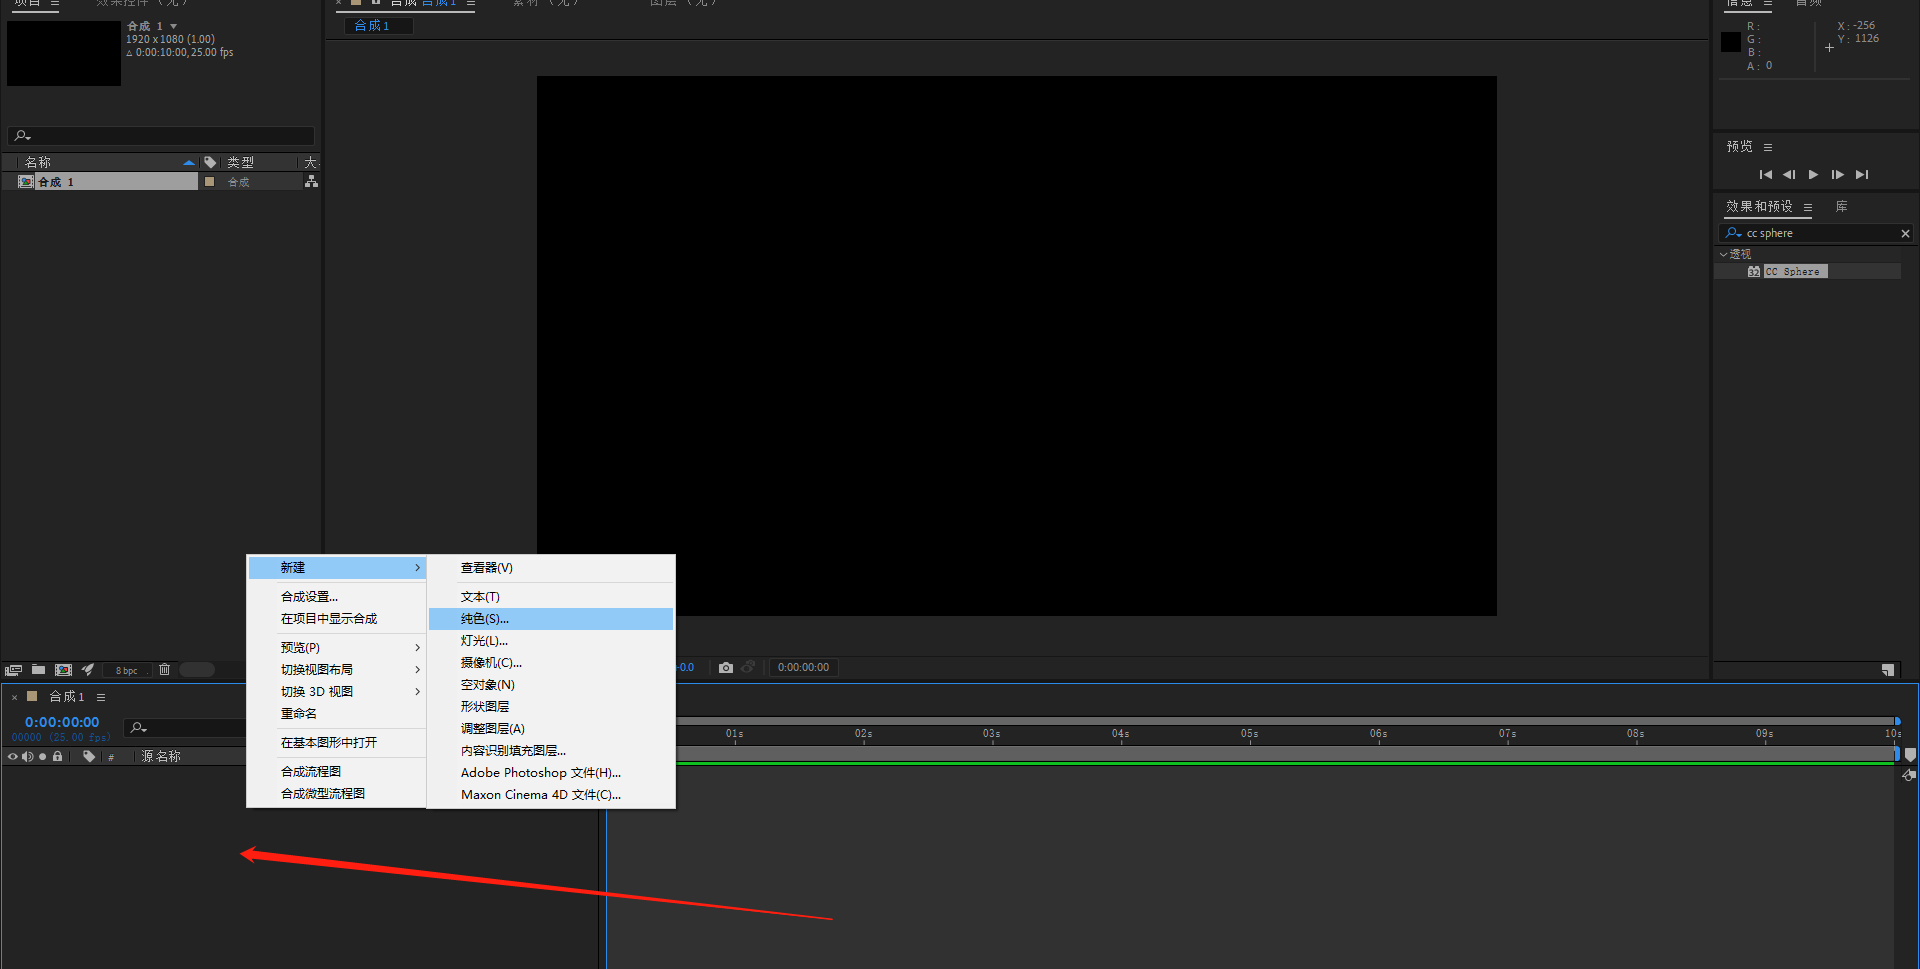Expand the 新建 submenu arrow
Screen dimensions: 1920x969
tap(417, 568)
